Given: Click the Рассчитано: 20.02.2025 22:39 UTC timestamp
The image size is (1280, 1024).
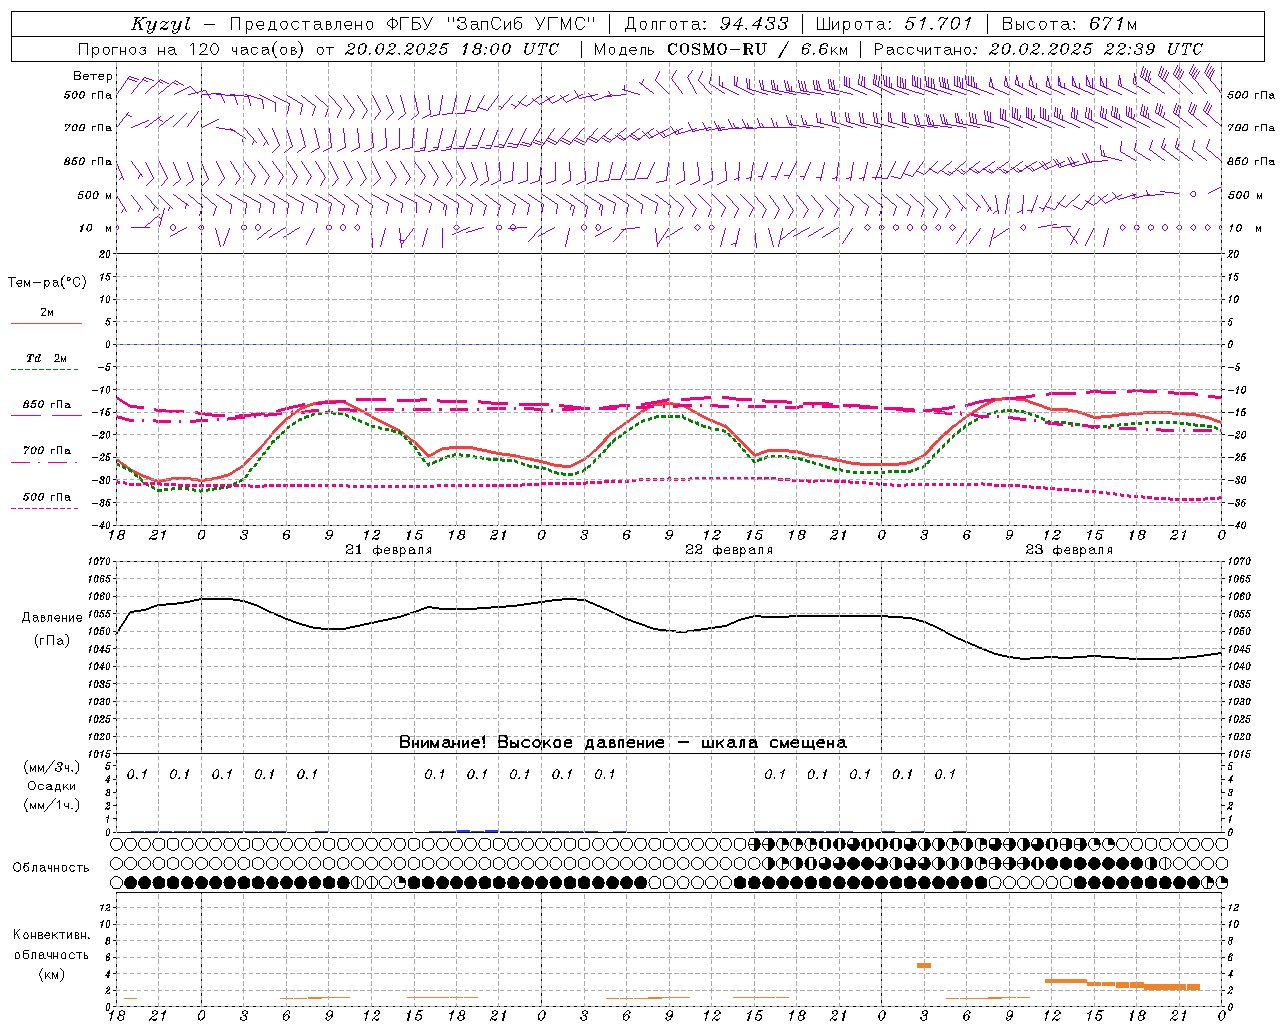Looking at the screenshot, I should 1038,49.
